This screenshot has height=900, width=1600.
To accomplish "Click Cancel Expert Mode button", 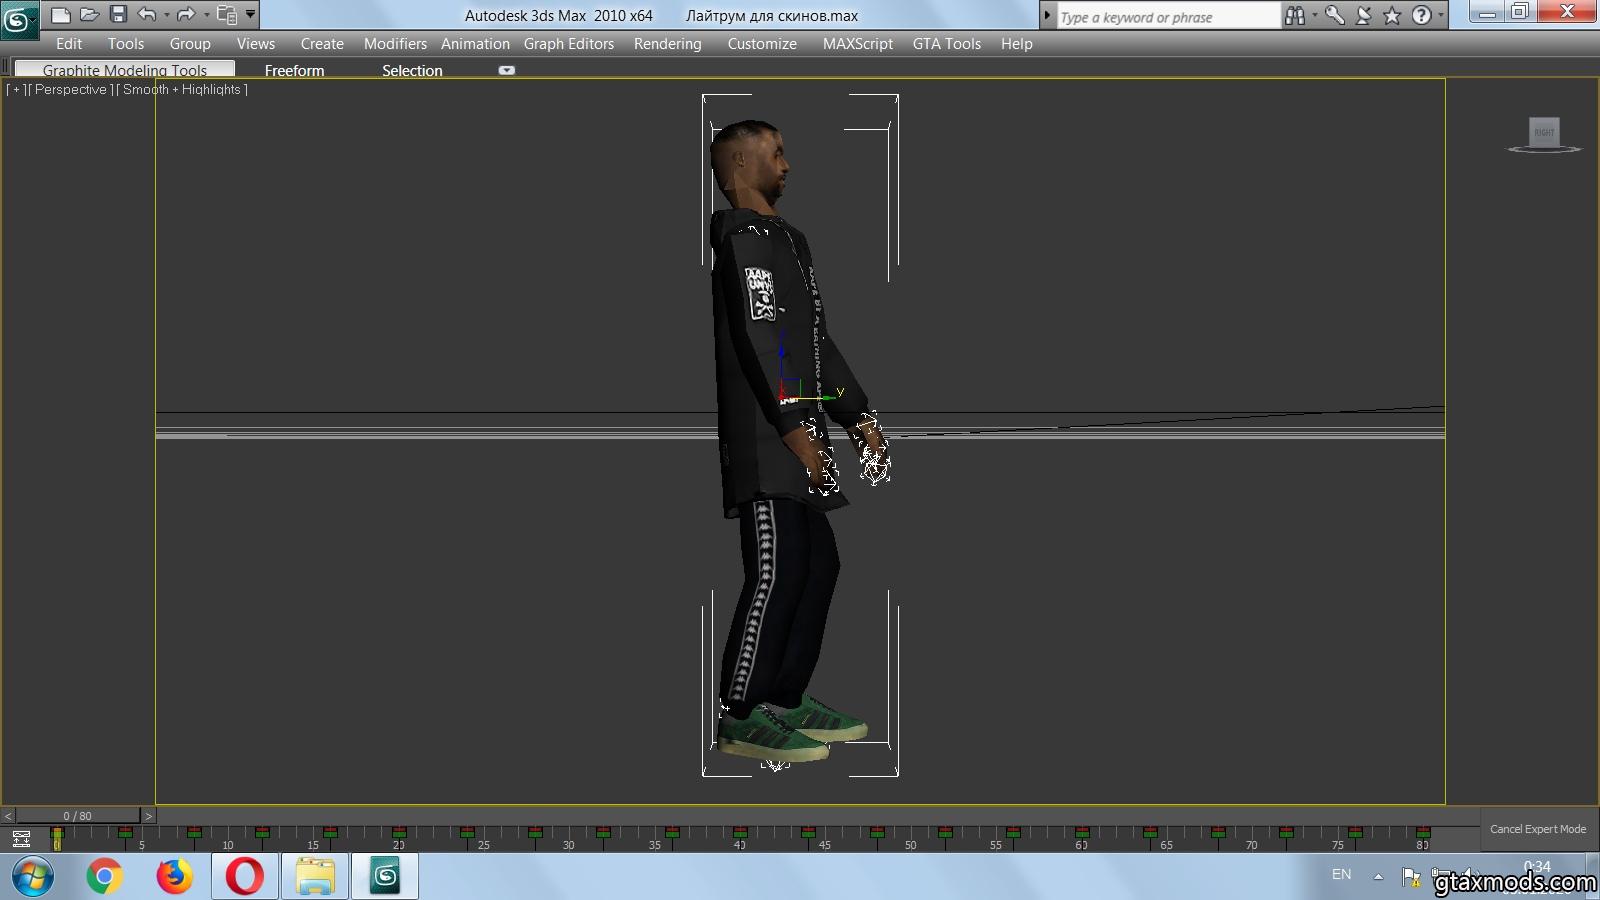I will (1537, 829).
